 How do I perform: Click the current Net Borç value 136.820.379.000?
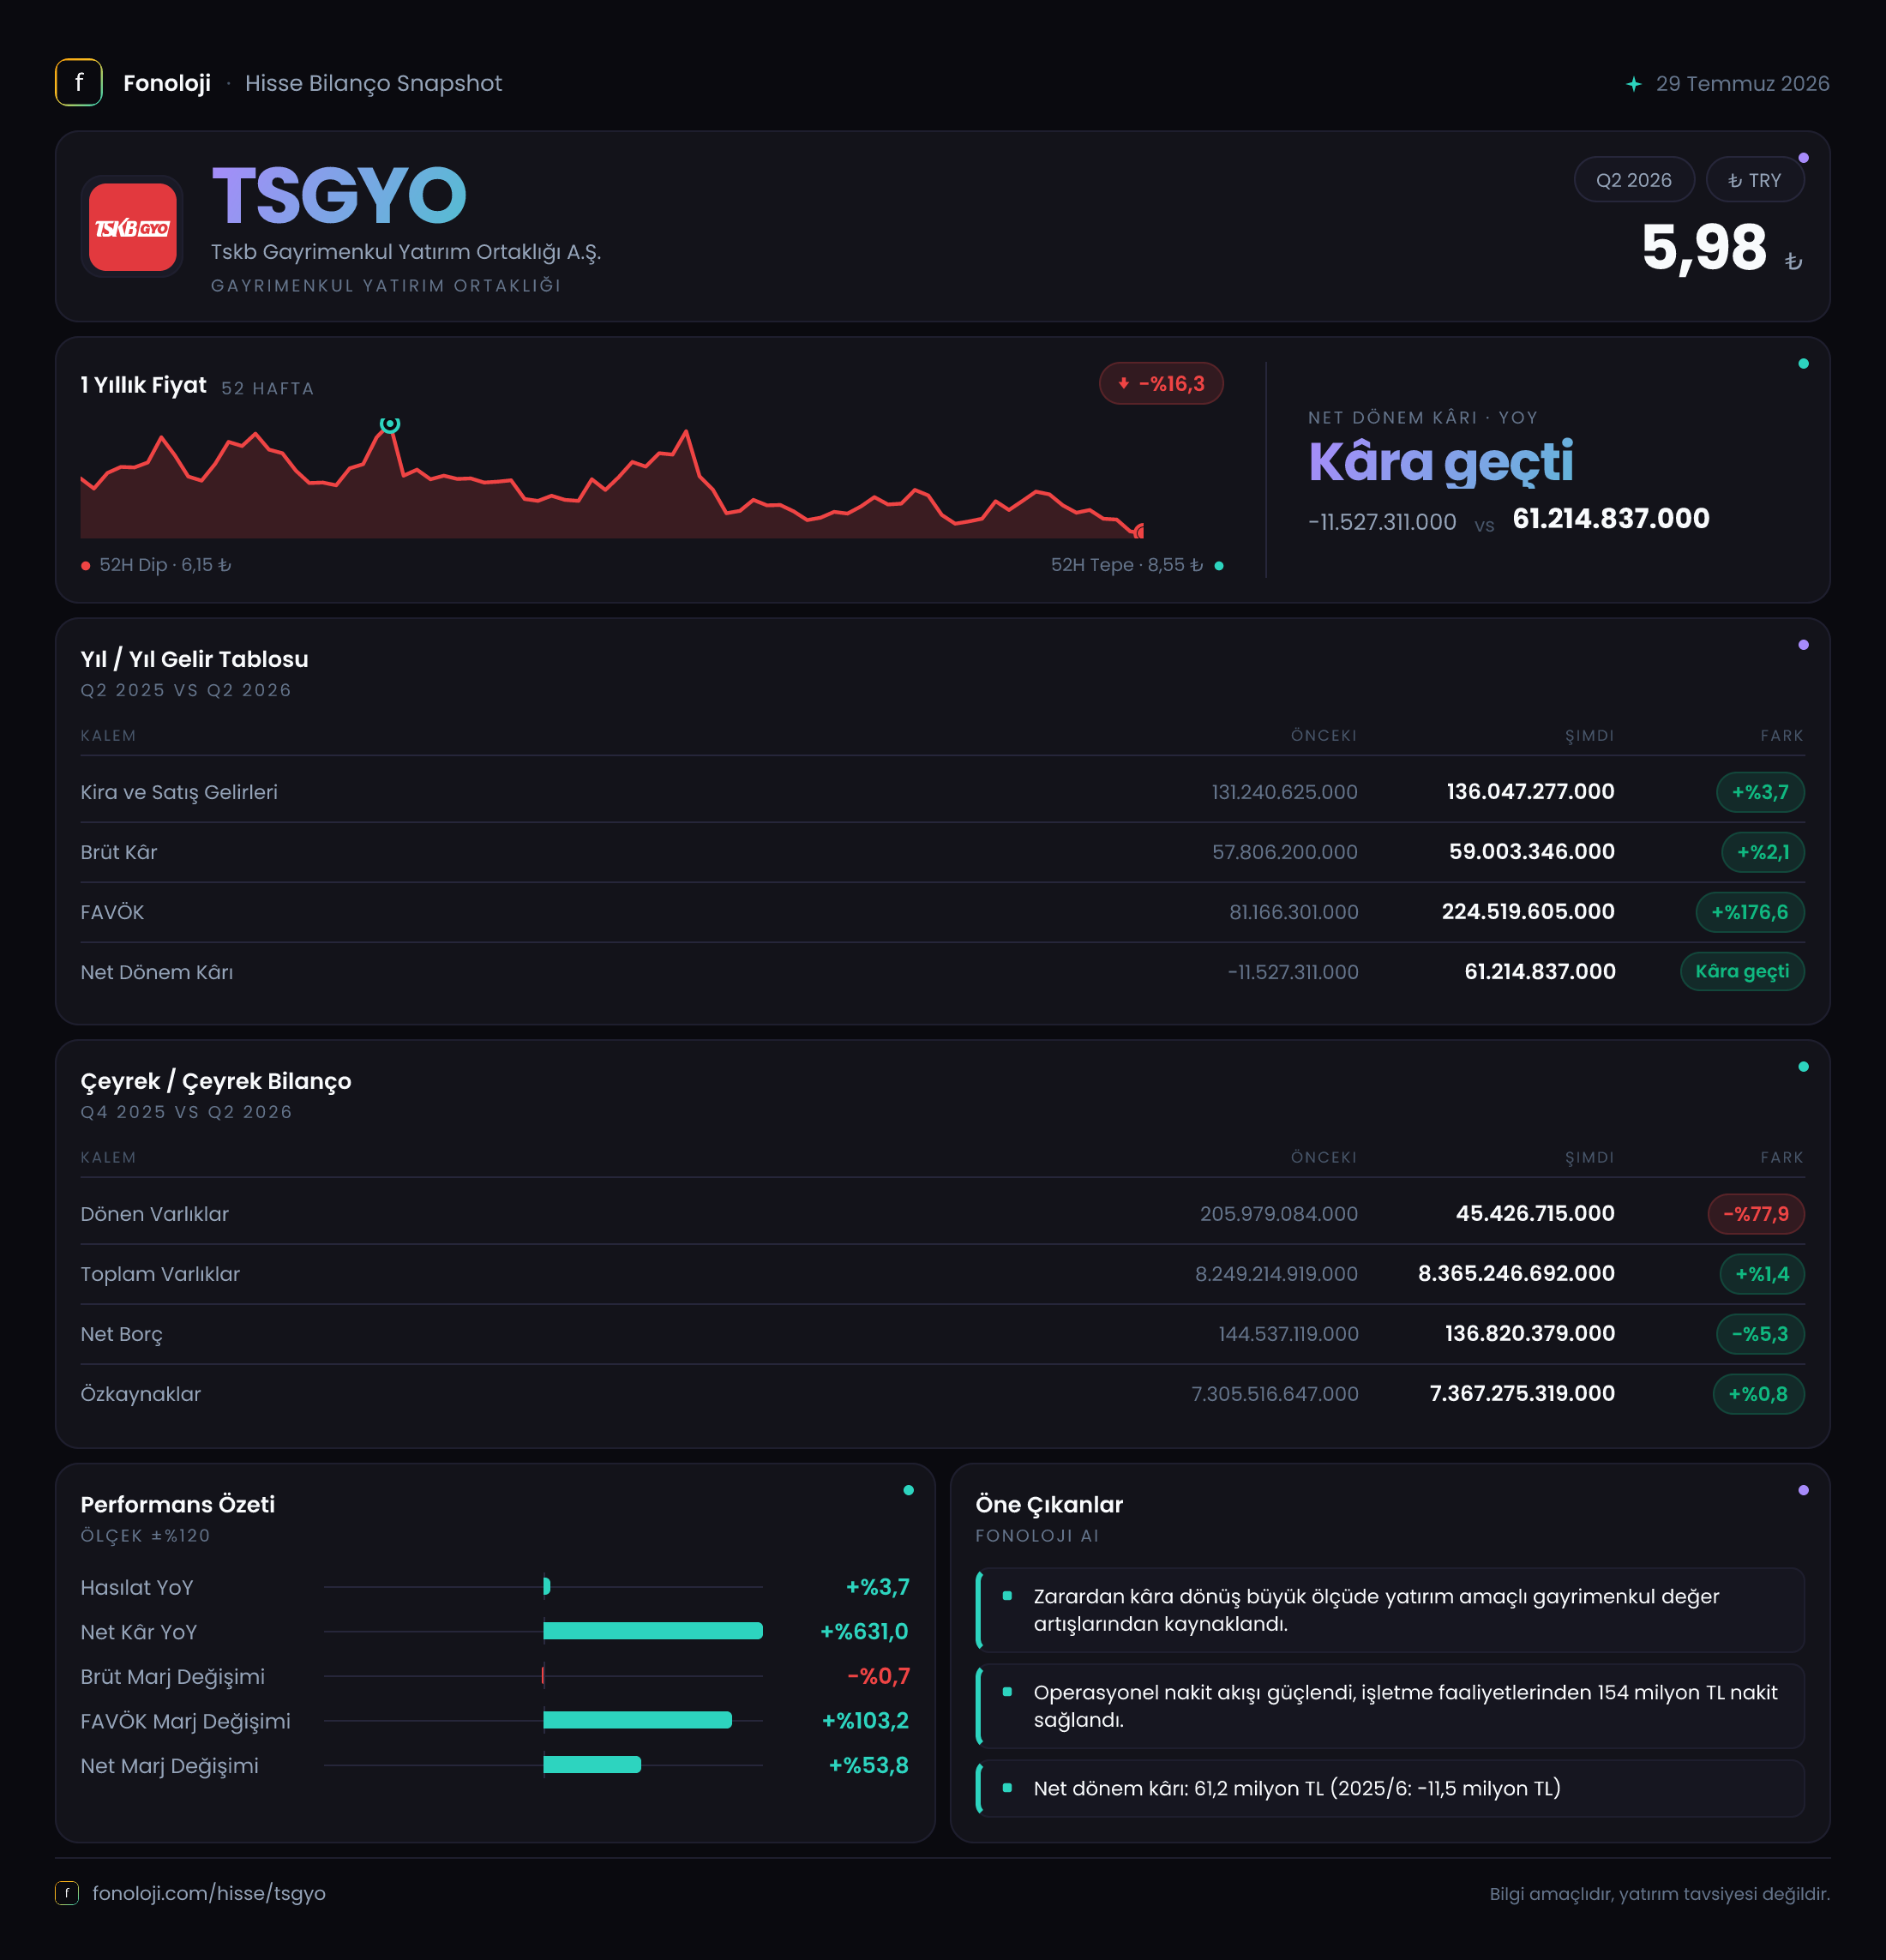click(1530, 1334)
